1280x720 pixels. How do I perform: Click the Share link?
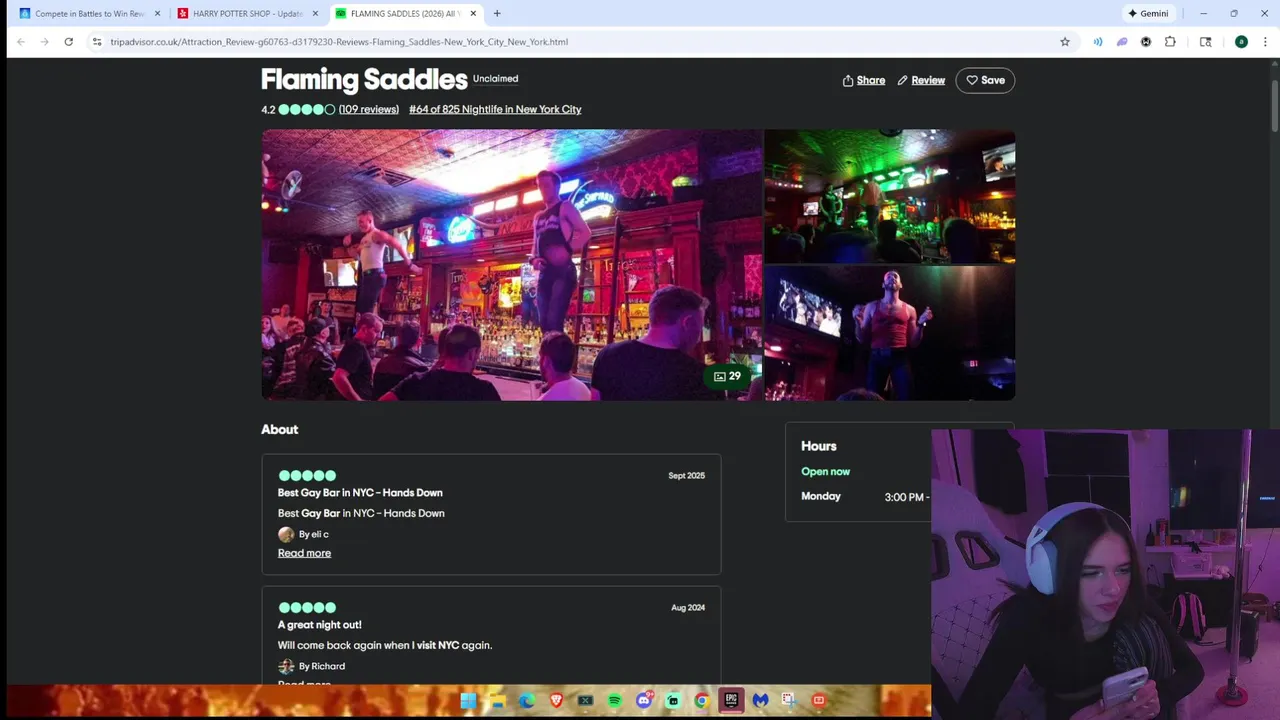(x=870, y=80)
